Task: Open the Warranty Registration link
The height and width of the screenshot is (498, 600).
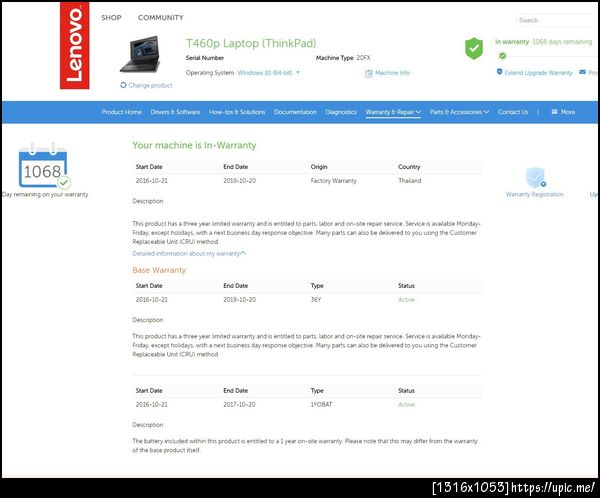Action: coord(535,194)
